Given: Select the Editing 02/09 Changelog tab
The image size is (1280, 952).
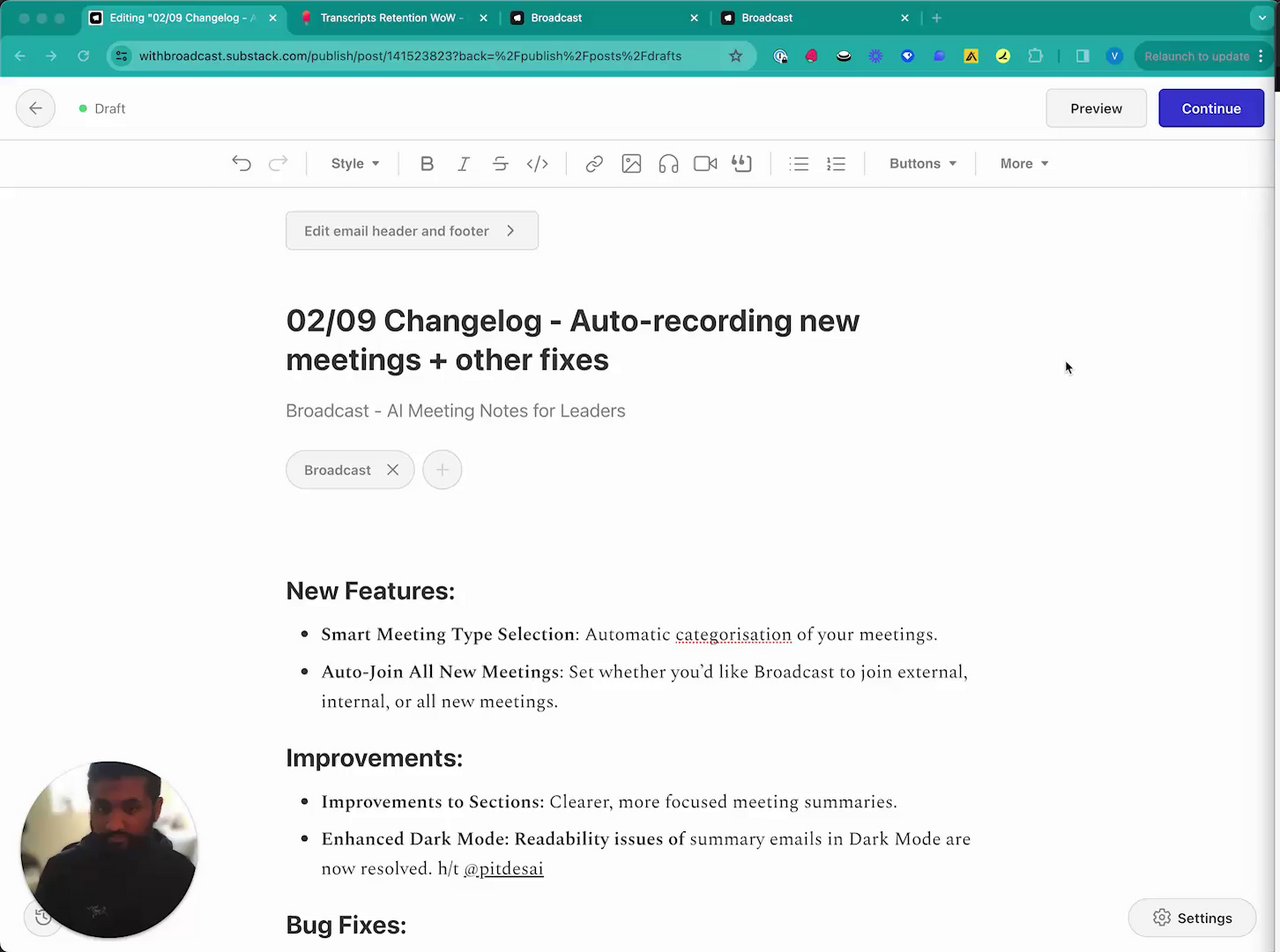Looking at the screenshot, I should click(182, 18).
